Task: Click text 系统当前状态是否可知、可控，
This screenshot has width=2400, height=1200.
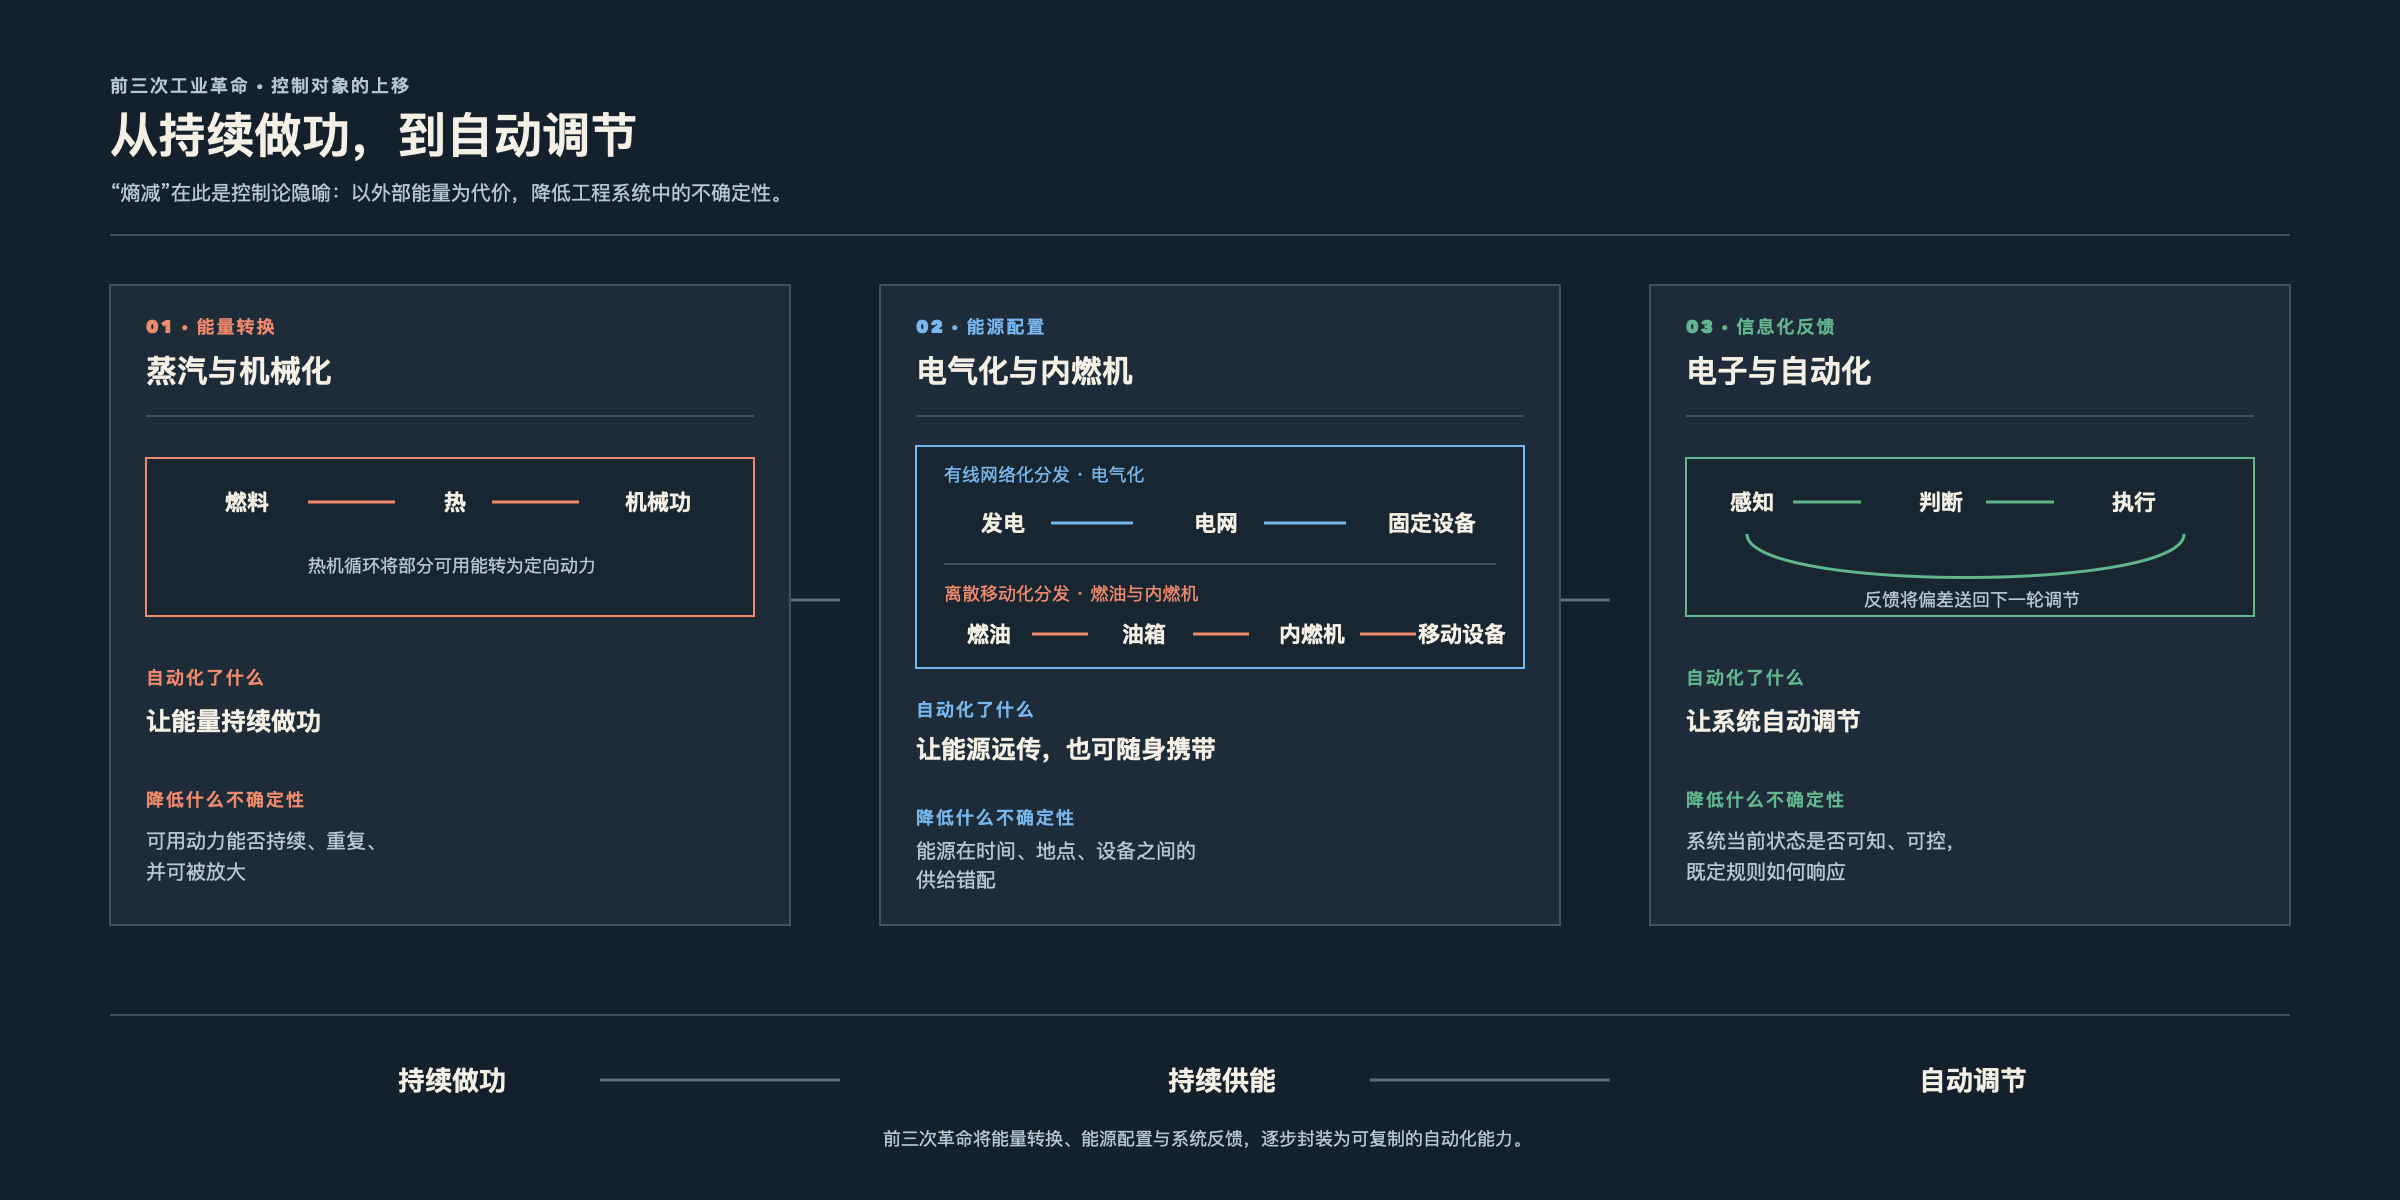Action: coord(1821,841)
